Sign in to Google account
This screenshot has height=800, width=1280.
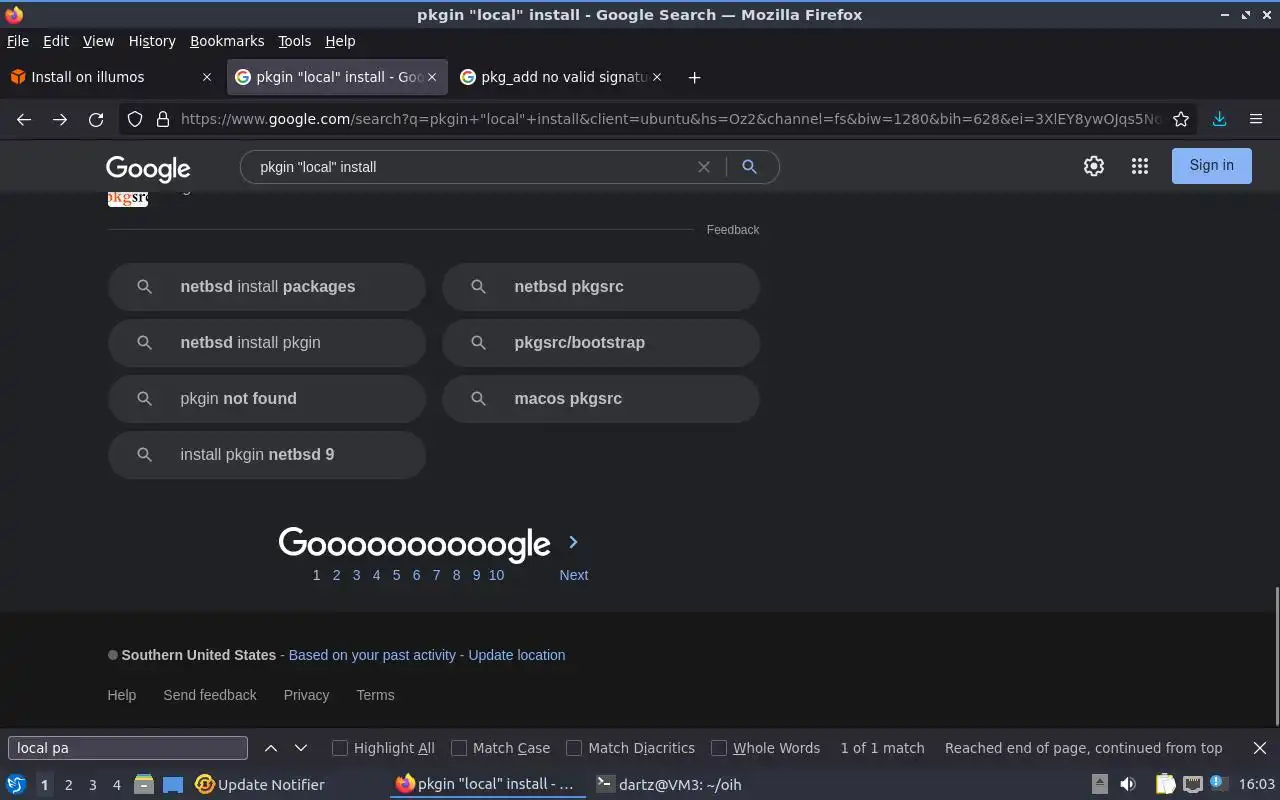pyautogui.click(x=1211, y=166)
